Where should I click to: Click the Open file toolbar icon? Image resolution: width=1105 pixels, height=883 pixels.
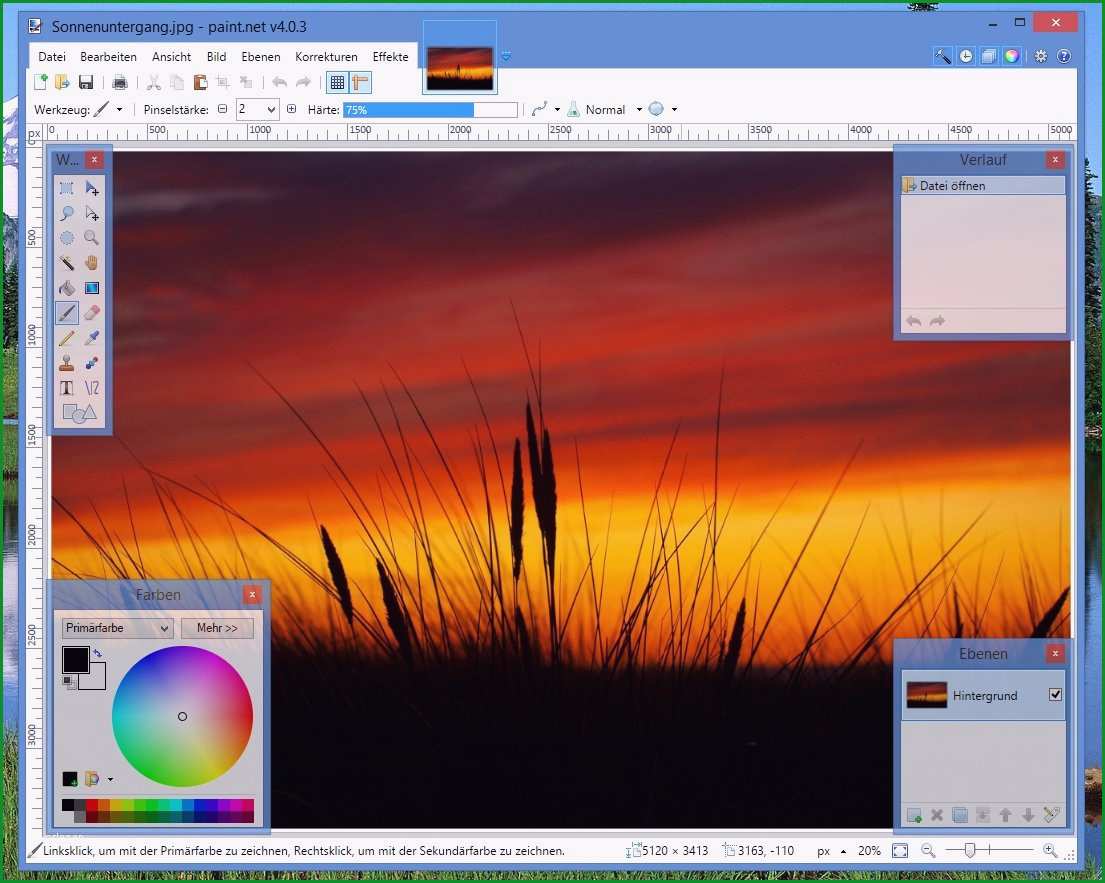coord(63,82)
